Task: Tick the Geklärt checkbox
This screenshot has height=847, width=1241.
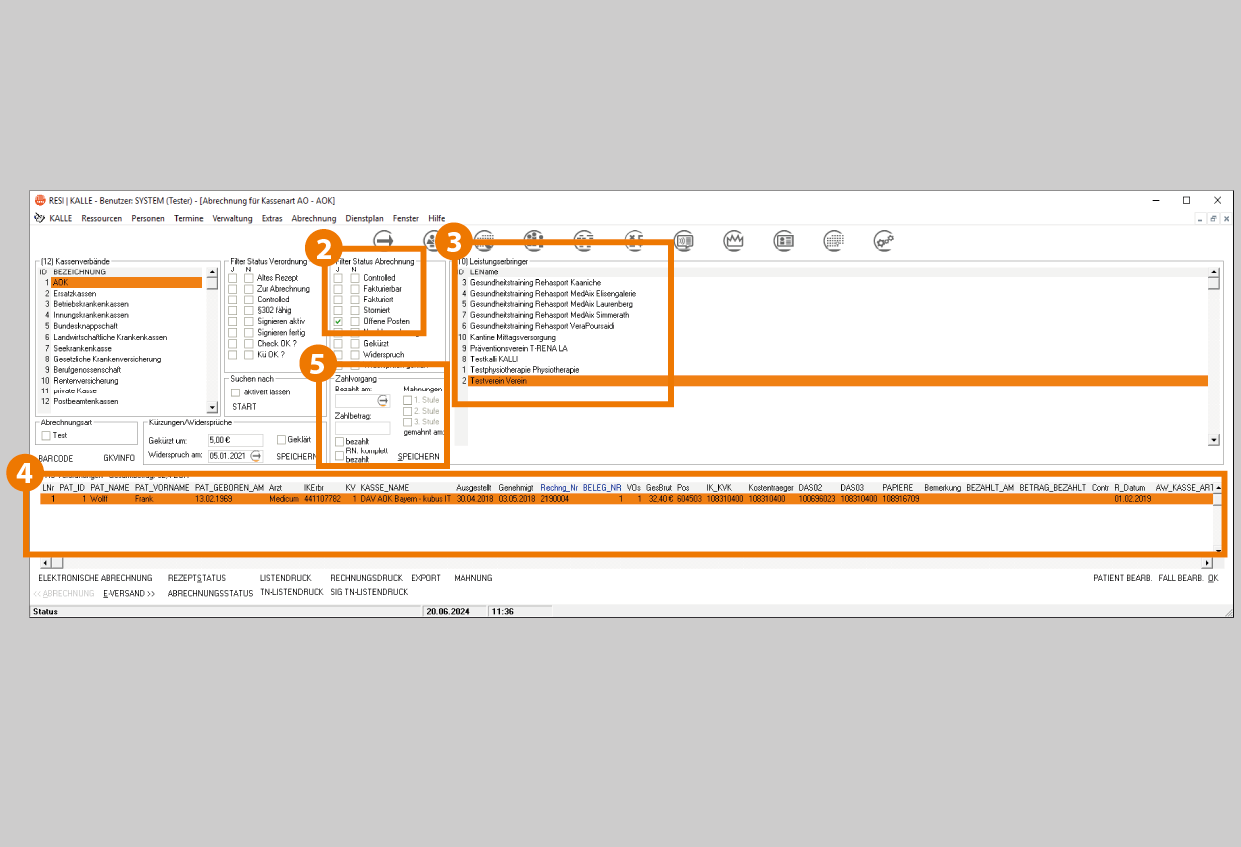Action: point(281,439)
